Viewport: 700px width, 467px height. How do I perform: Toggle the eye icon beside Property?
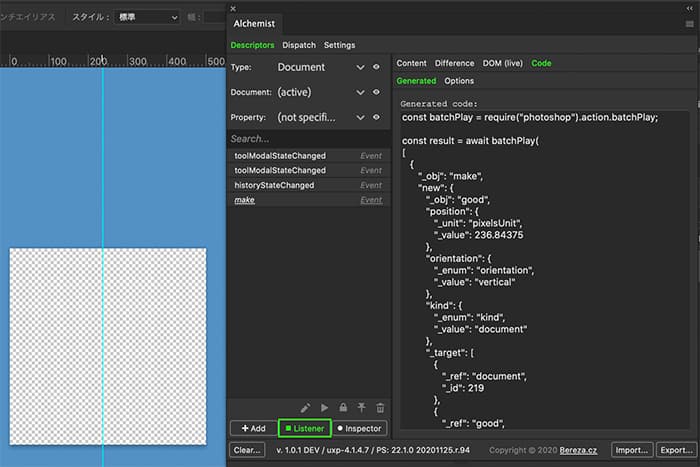pos(377,117)
